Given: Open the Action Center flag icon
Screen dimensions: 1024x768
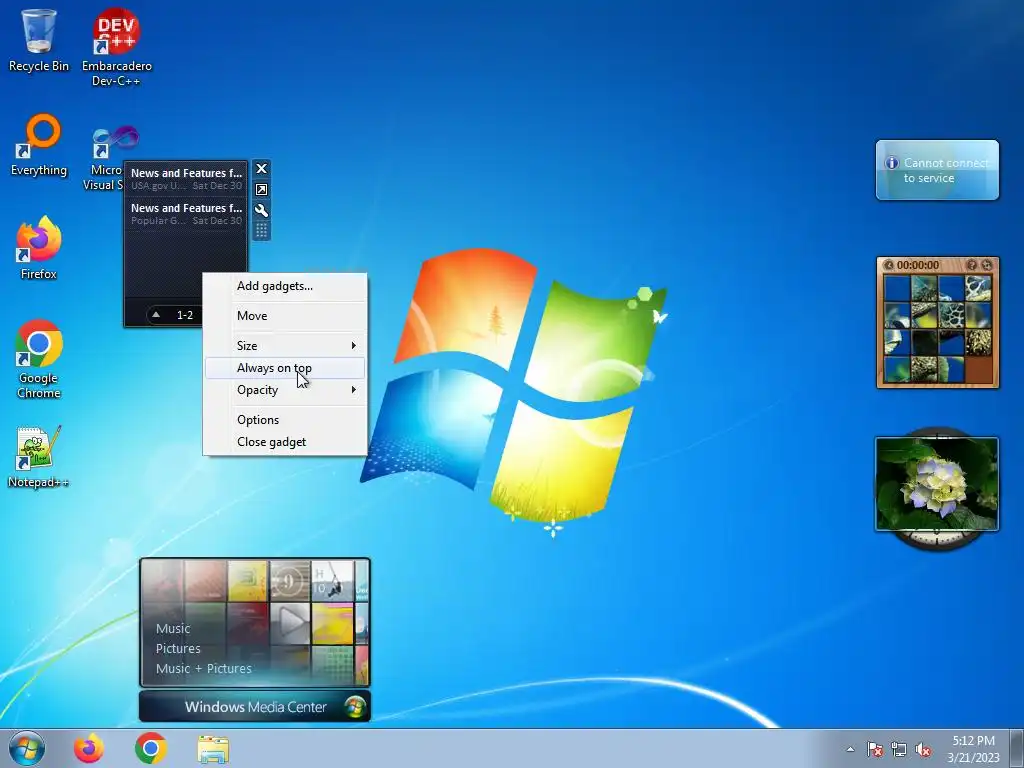Looking at the screenshot, I should point(874,749).
